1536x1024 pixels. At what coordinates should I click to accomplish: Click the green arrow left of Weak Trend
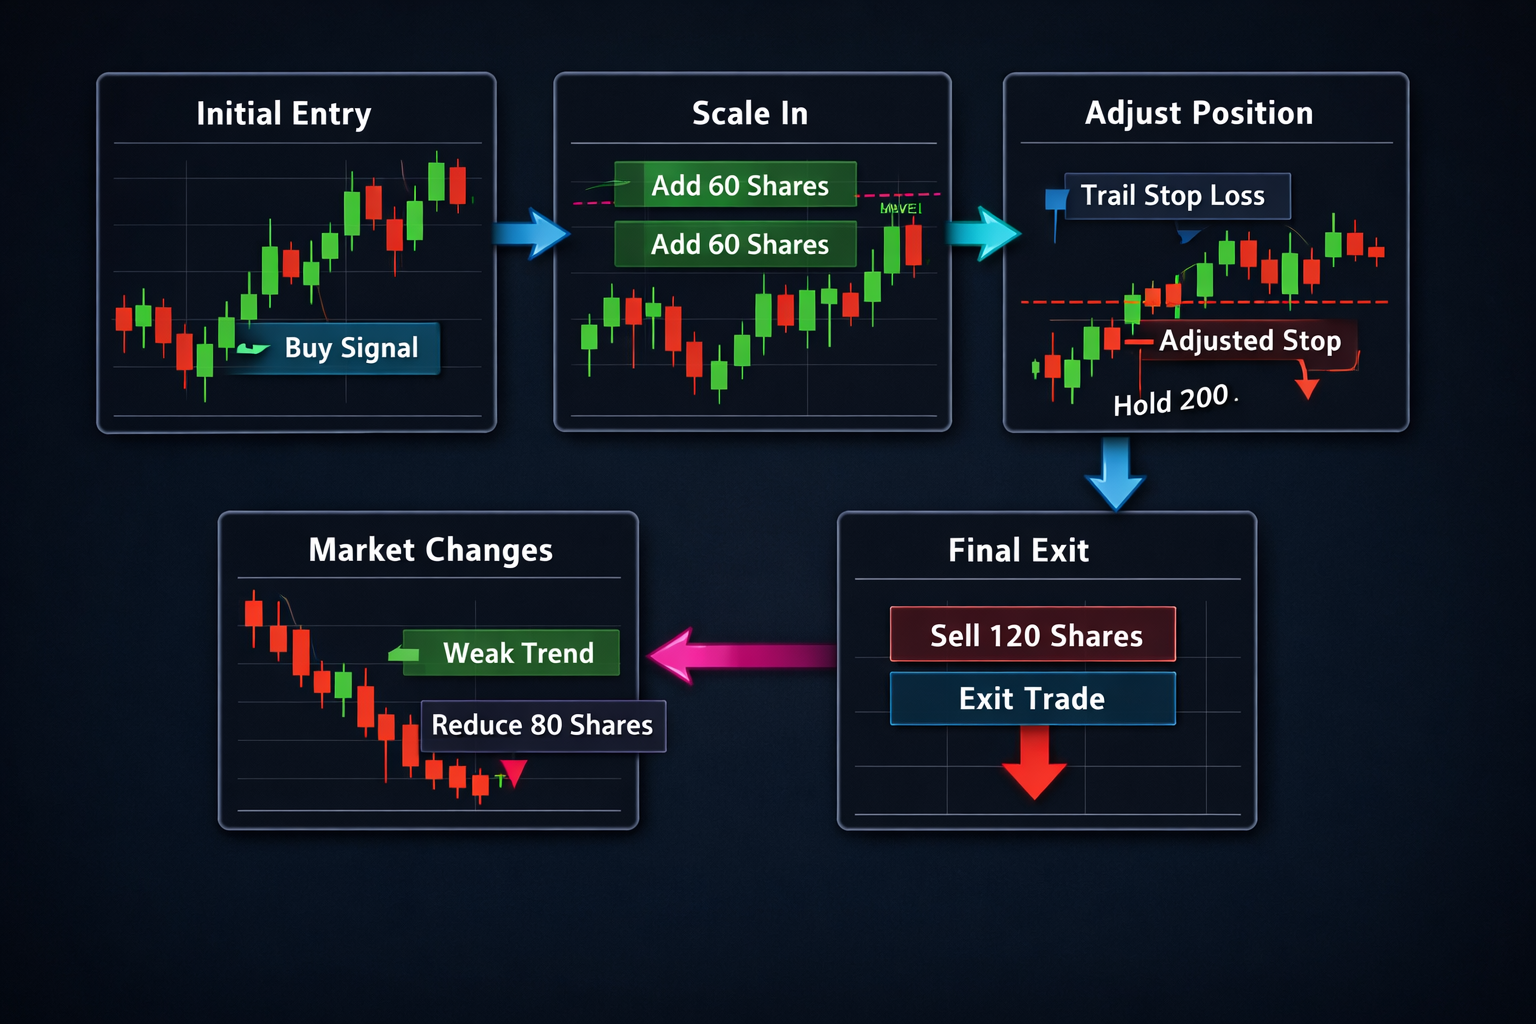[x=404, y=654]
